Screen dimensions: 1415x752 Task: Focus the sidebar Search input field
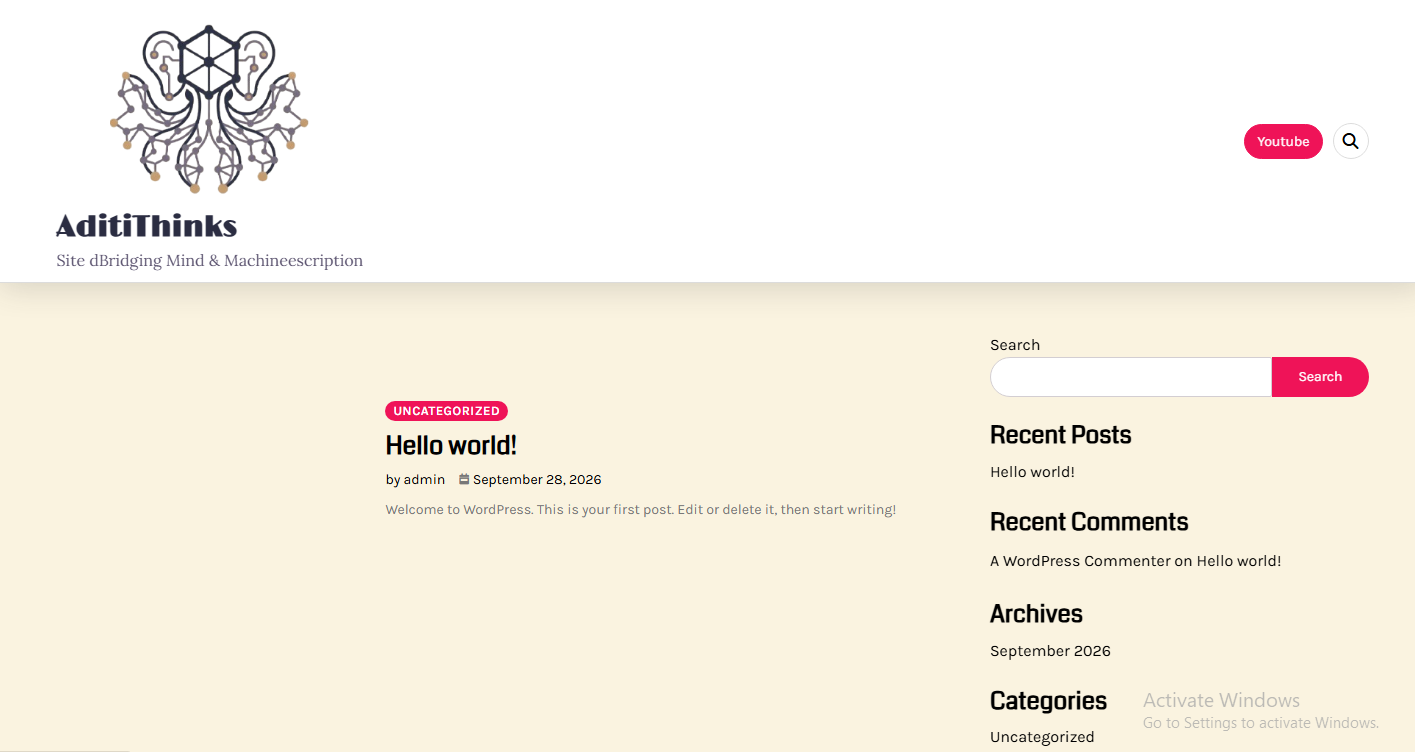(x=1131, y=377)
